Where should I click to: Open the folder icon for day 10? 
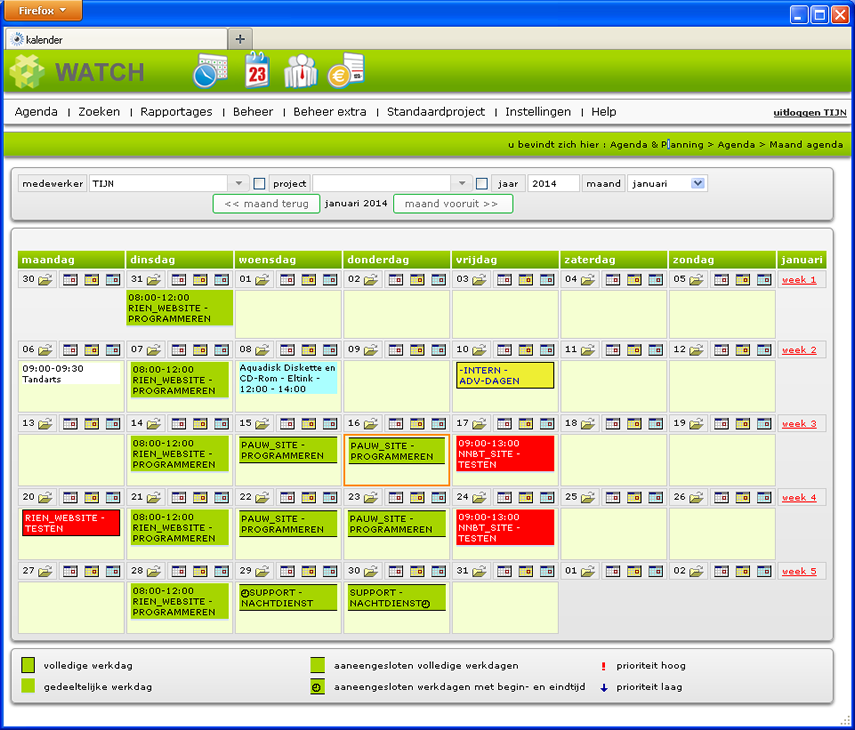click(479, 350)
